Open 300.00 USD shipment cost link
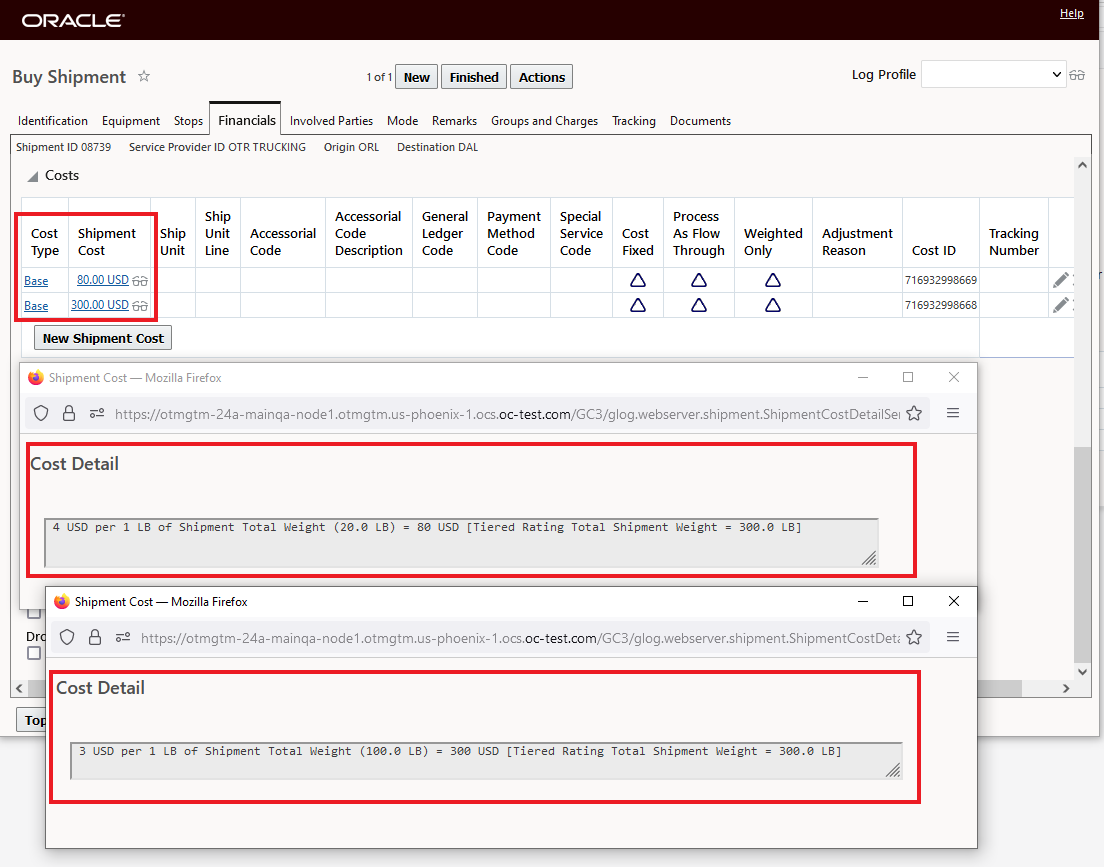Image resolution: width=1104 pixels, height=867 pixels. [x=100, y=305]
